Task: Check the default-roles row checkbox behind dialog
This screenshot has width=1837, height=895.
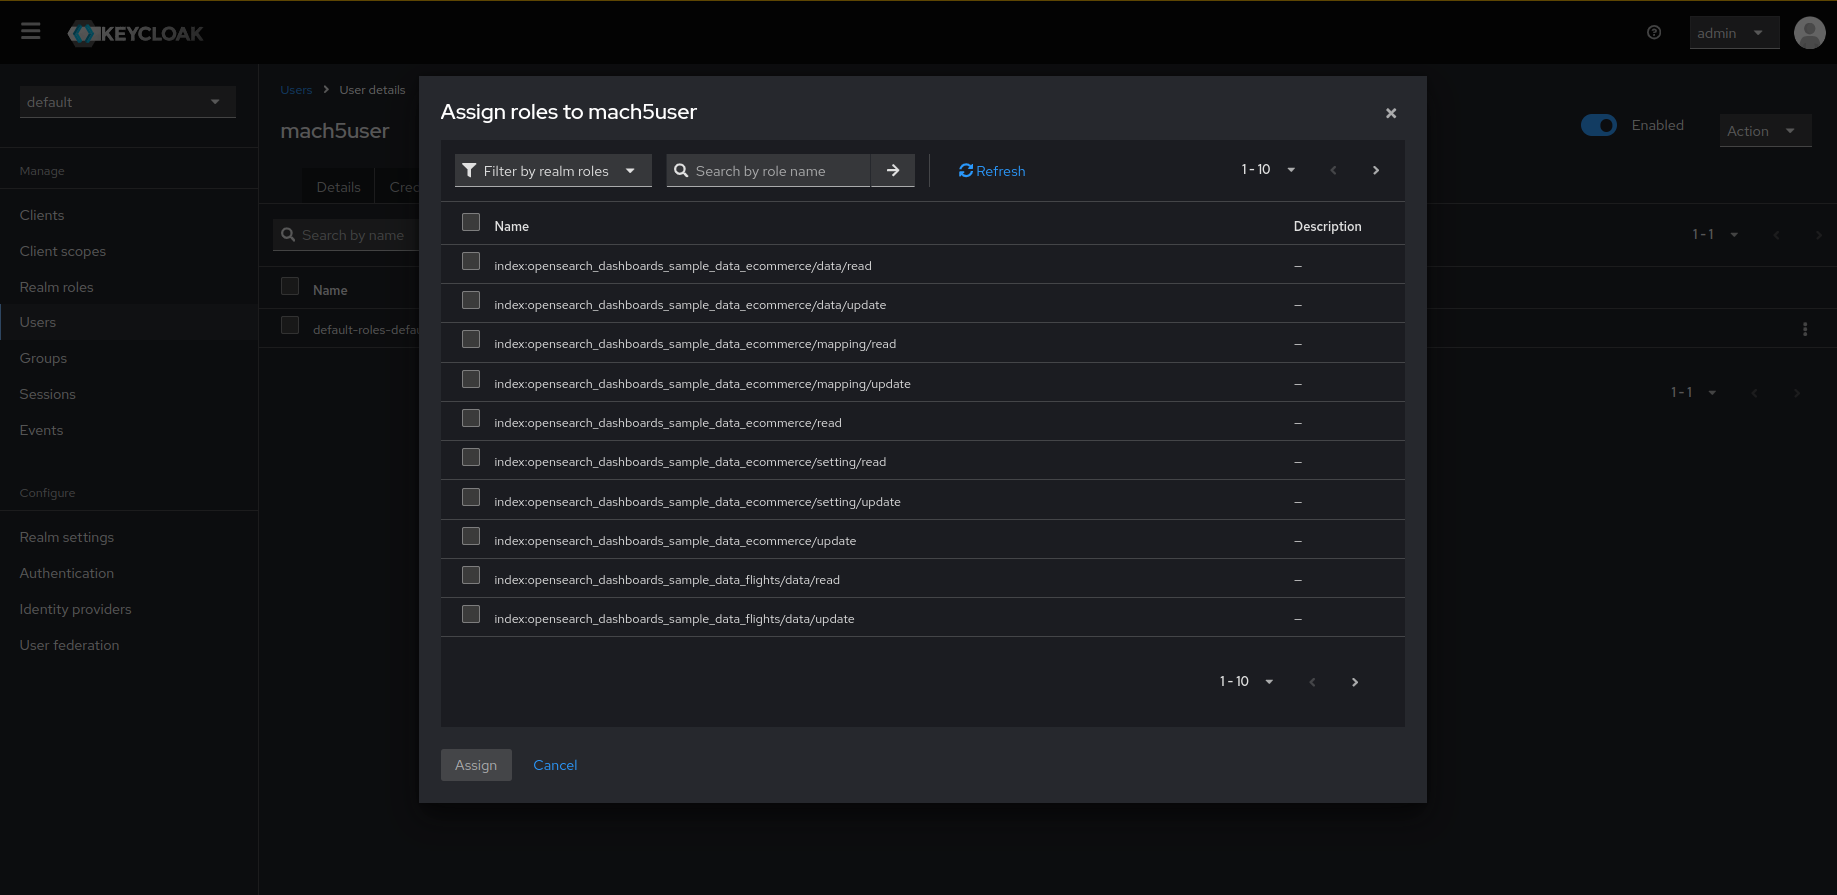Action: pyautogui.click(x=290, y=325)
